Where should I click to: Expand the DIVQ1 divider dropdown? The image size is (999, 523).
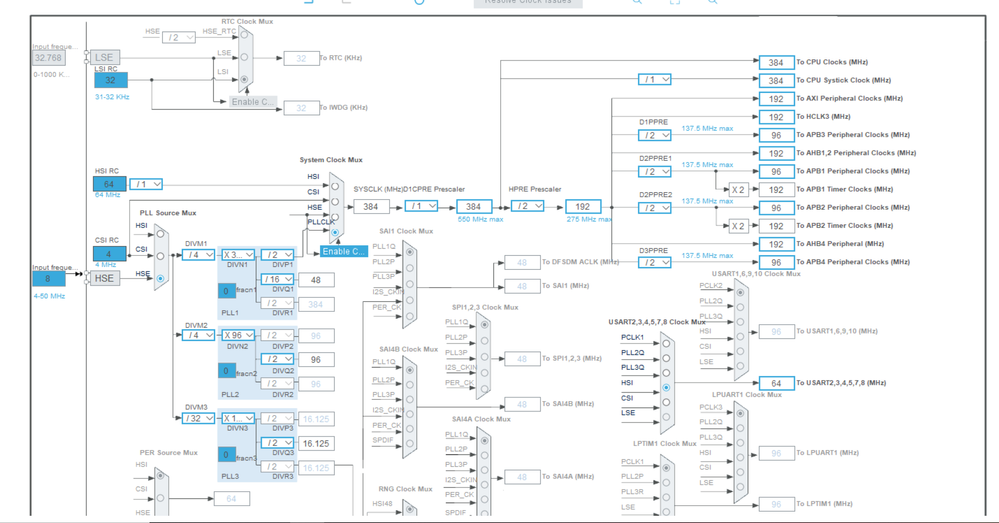pos(277,280)
